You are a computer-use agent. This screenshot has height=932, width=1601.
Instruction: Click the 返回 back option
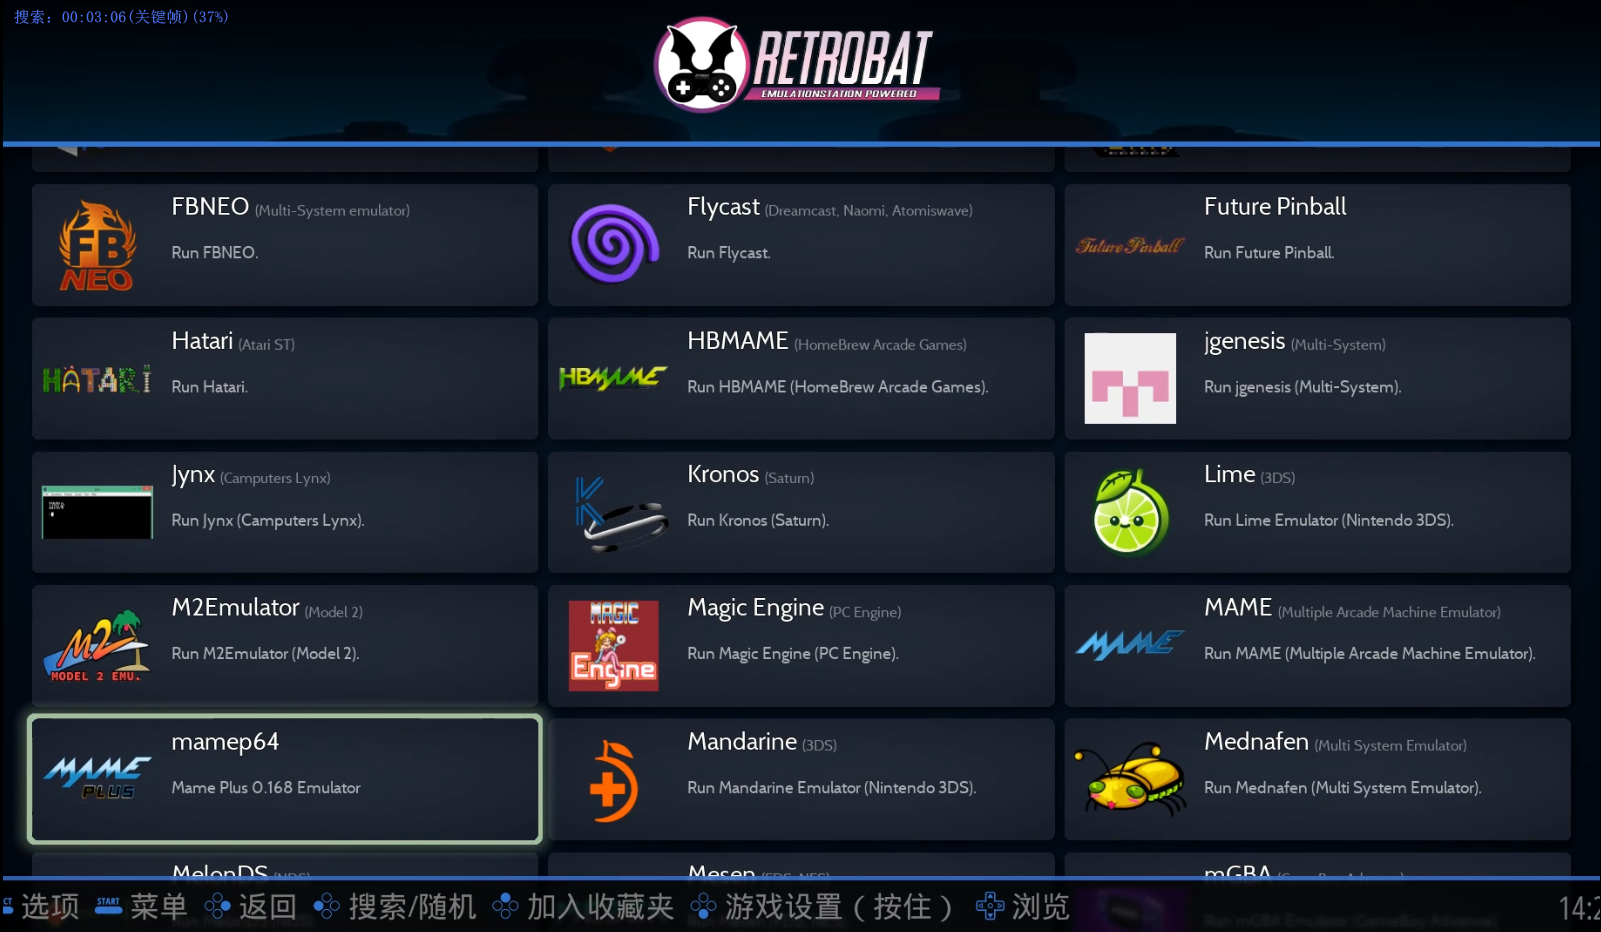[250, 907]
